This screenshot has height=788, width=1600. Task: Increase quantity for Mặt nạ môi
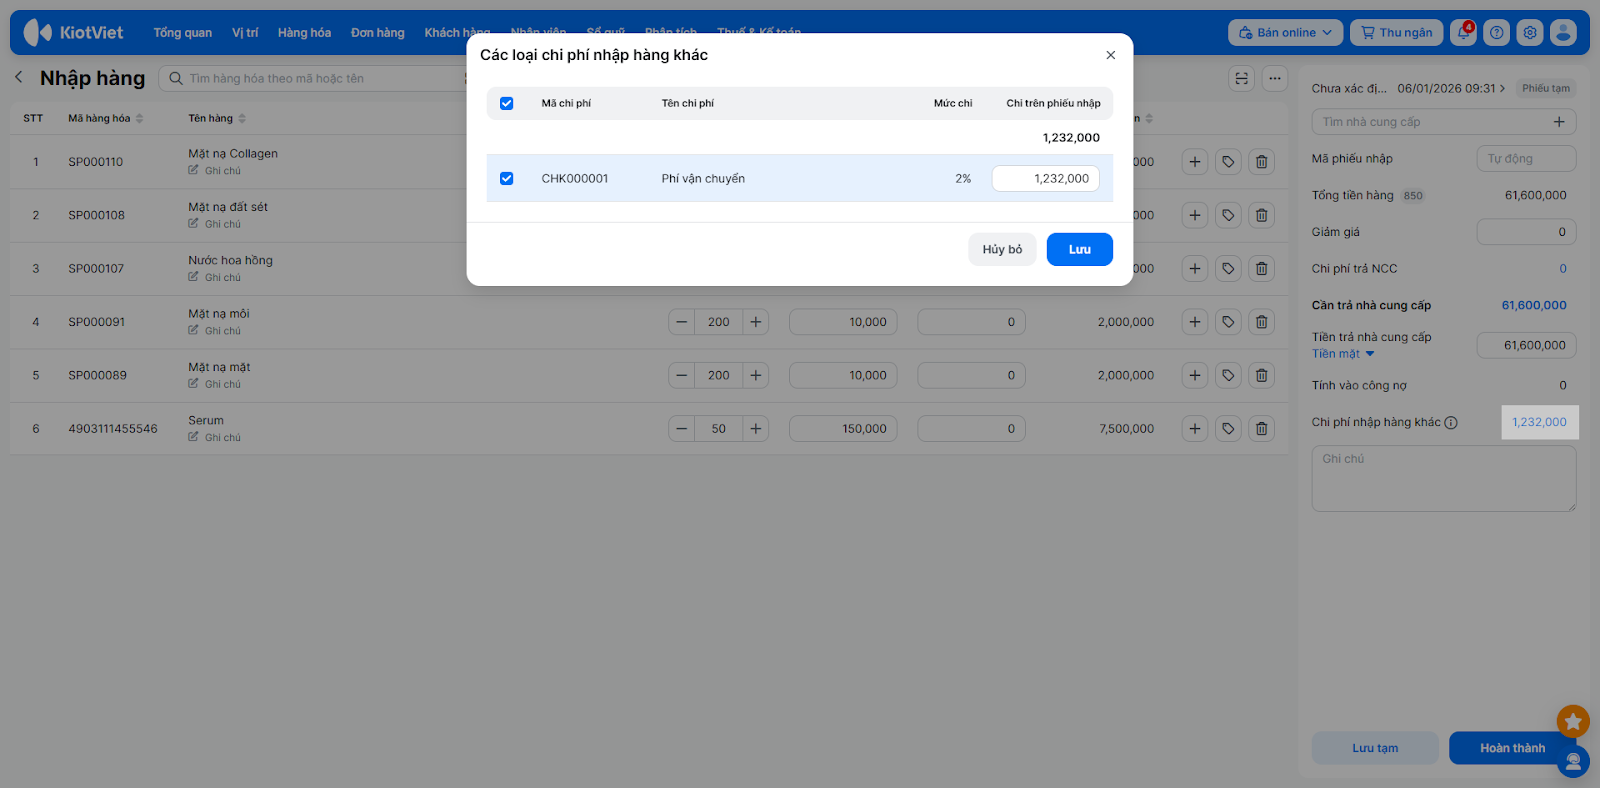click(x=756, y=322)
